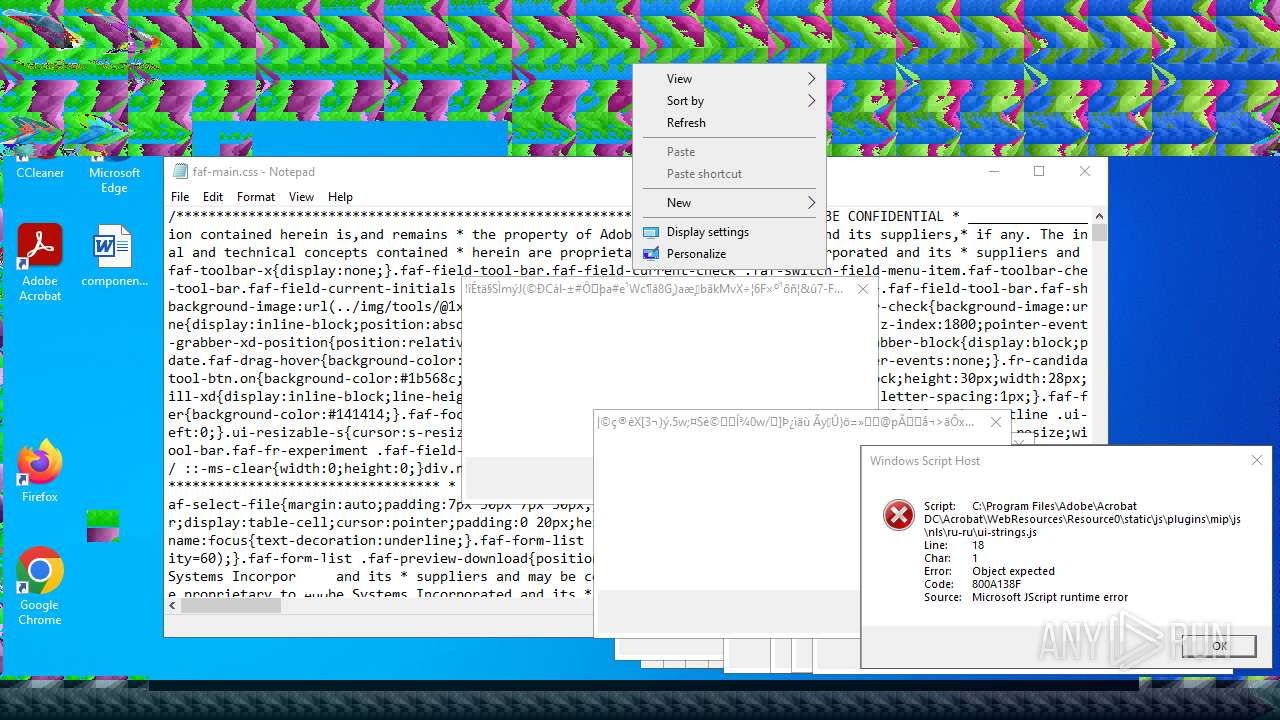The height and width of the screenshot is (720, 1280).
Task: Open Notepad View menu
Action: (x=301, y=197)
